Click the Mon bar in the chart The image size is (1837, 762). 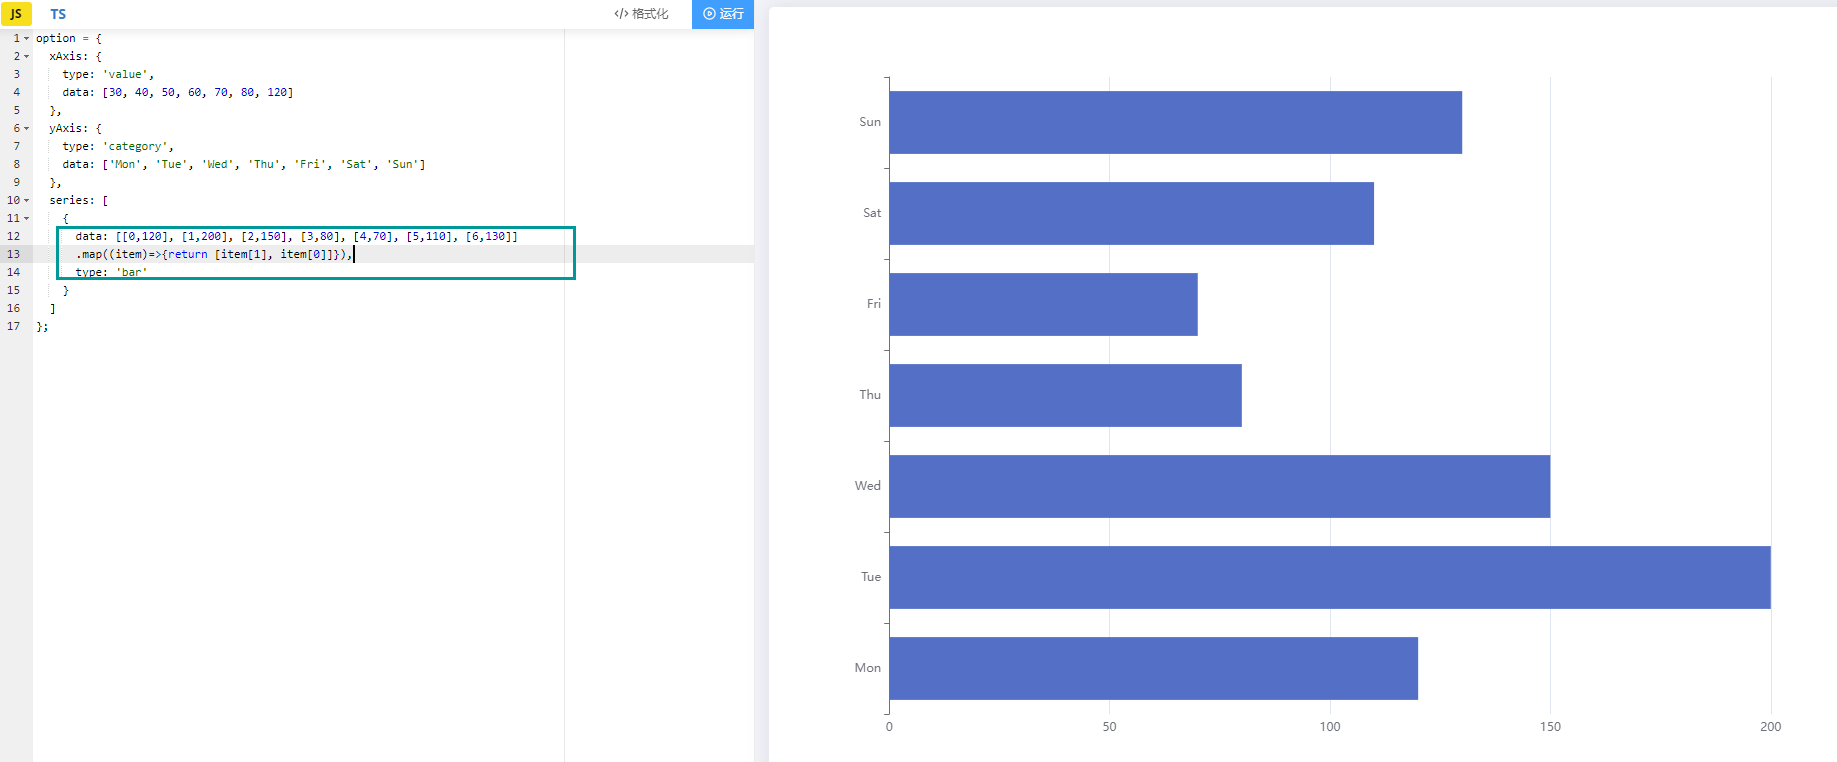pos(1152,668)
